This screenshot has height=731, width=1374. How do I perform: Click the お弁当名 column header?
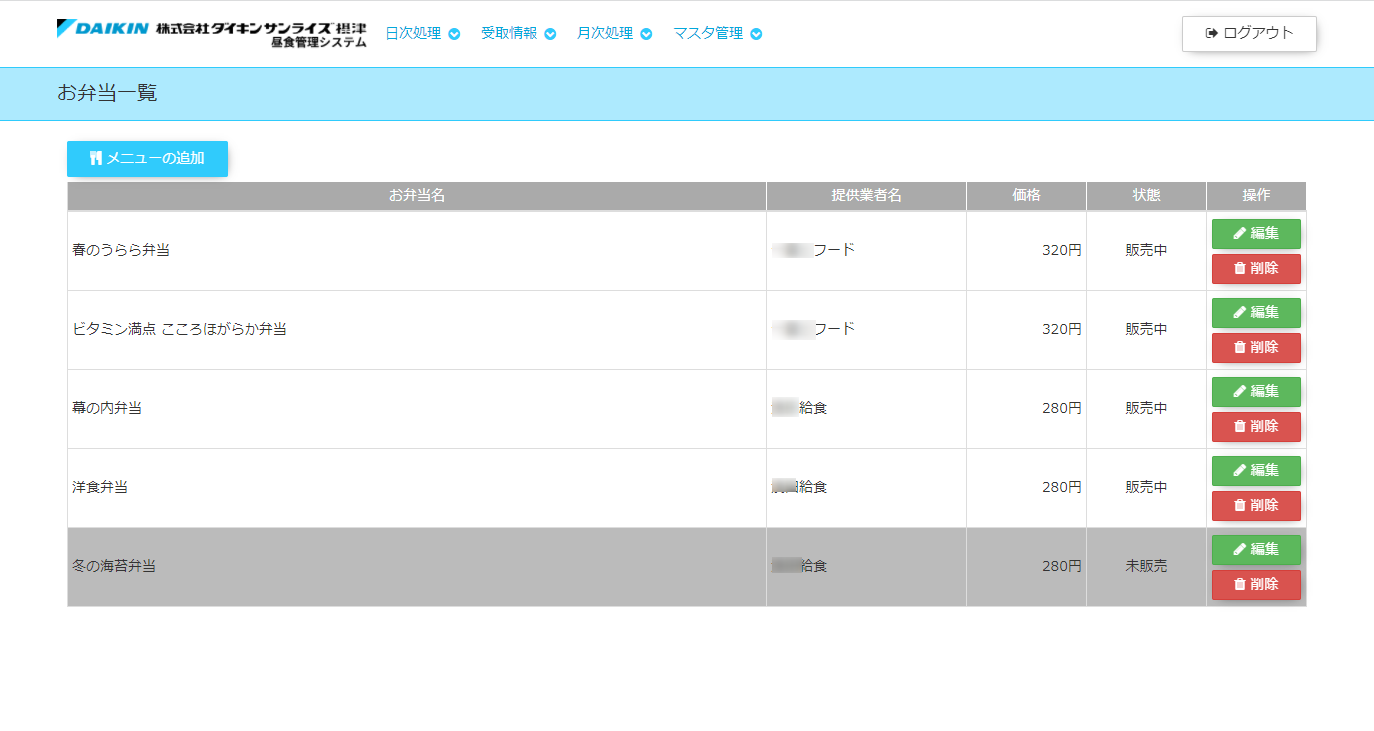(416, 195)
